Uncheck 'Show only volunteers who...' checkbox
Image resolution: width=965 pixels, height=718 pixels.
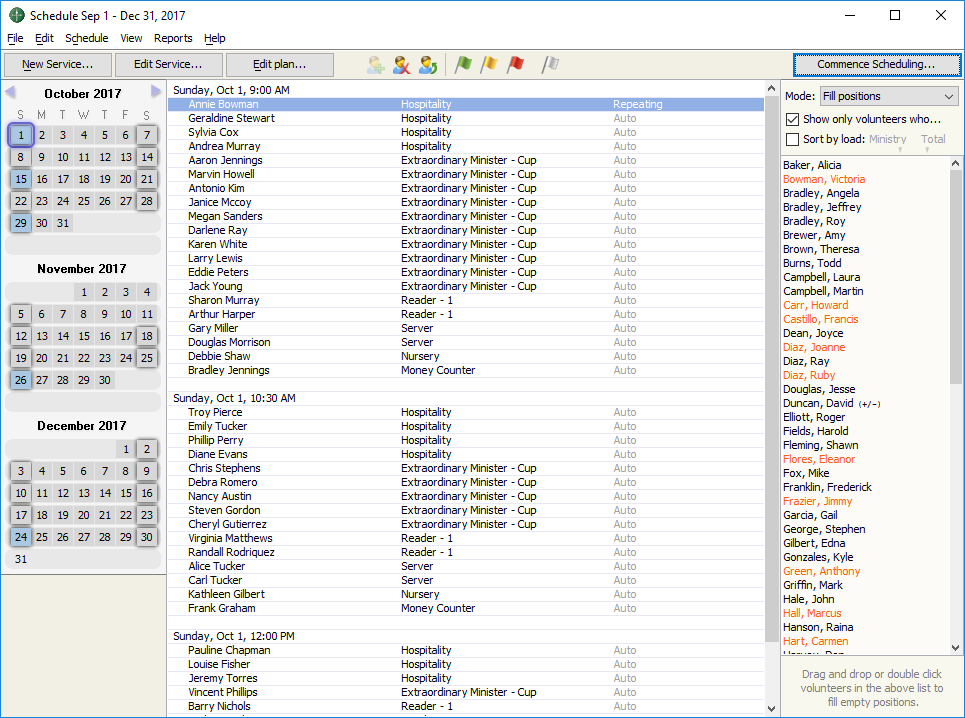coord(793,119)
